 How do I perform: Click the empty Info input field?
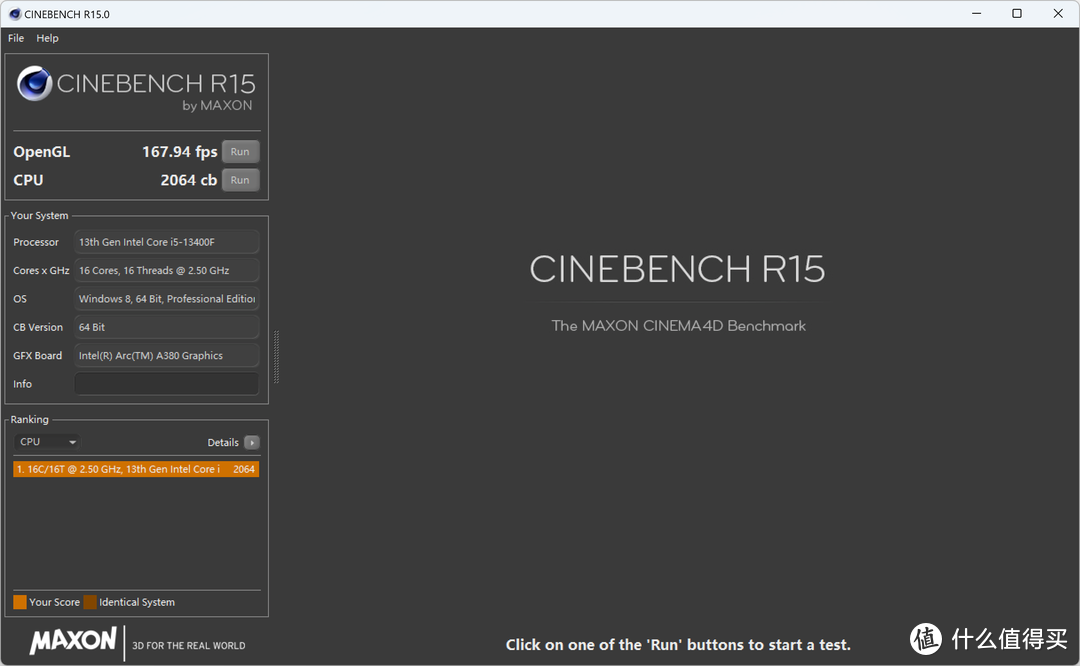point(167,384)
